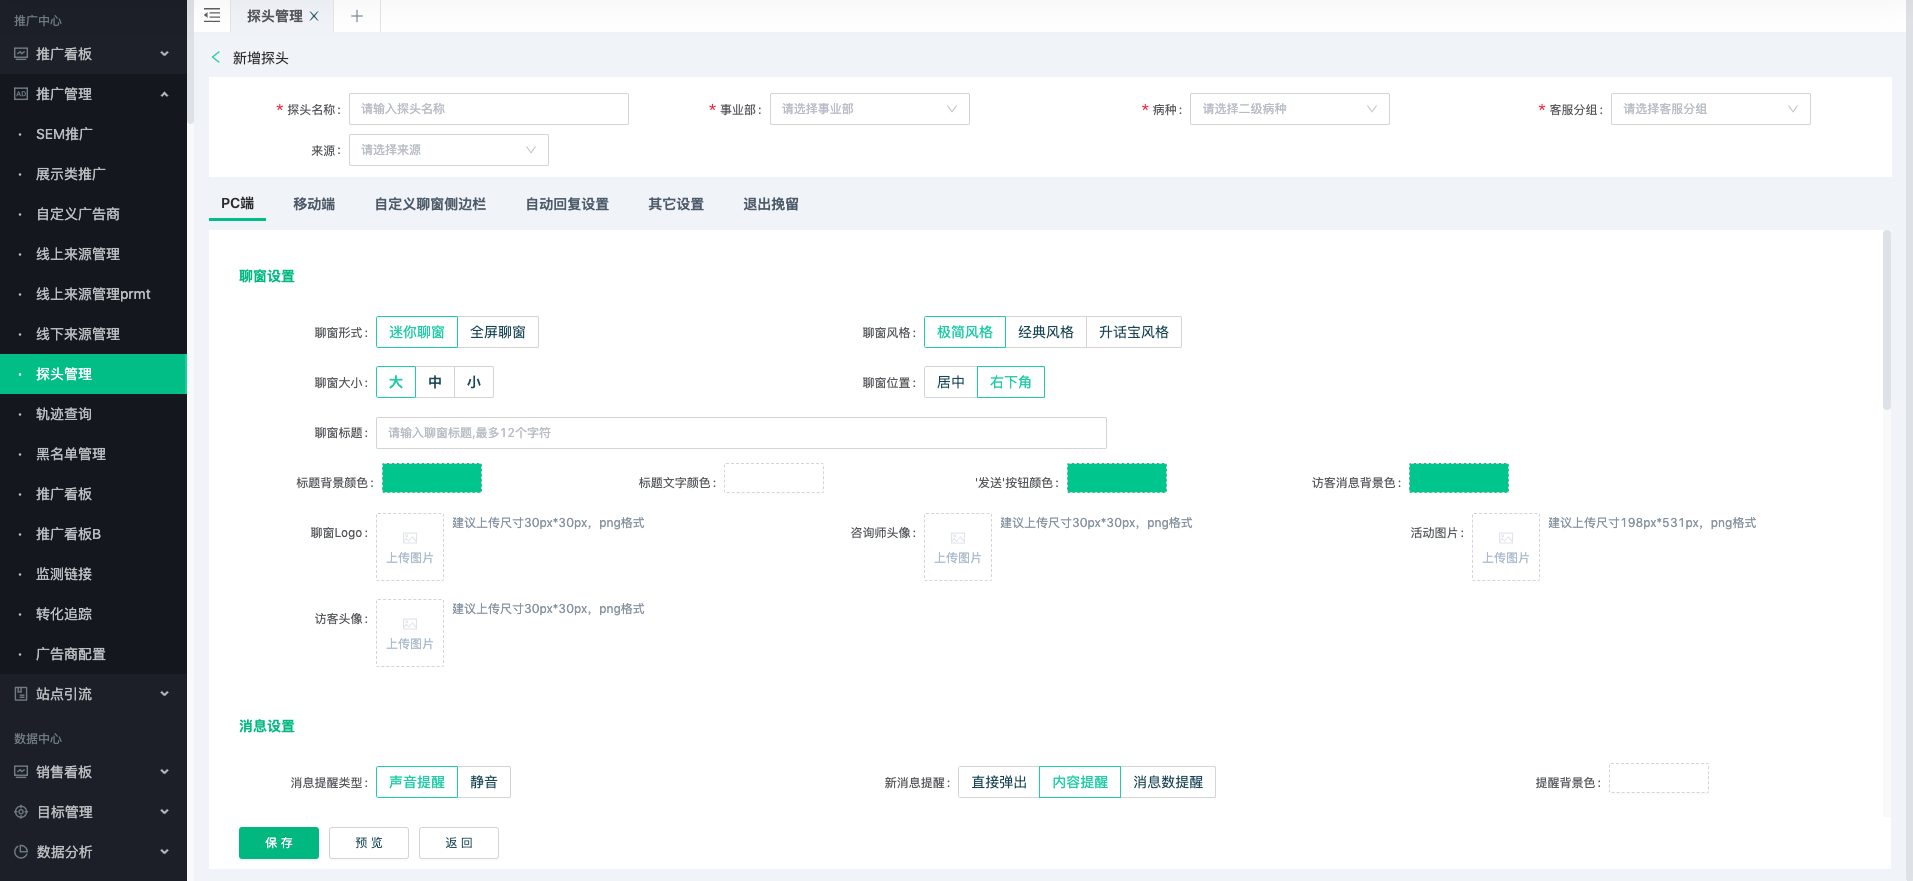Go back using the arrow beside 新增探头
The width and height of the screenshot is (1913, 881).
tap(216, 57)
